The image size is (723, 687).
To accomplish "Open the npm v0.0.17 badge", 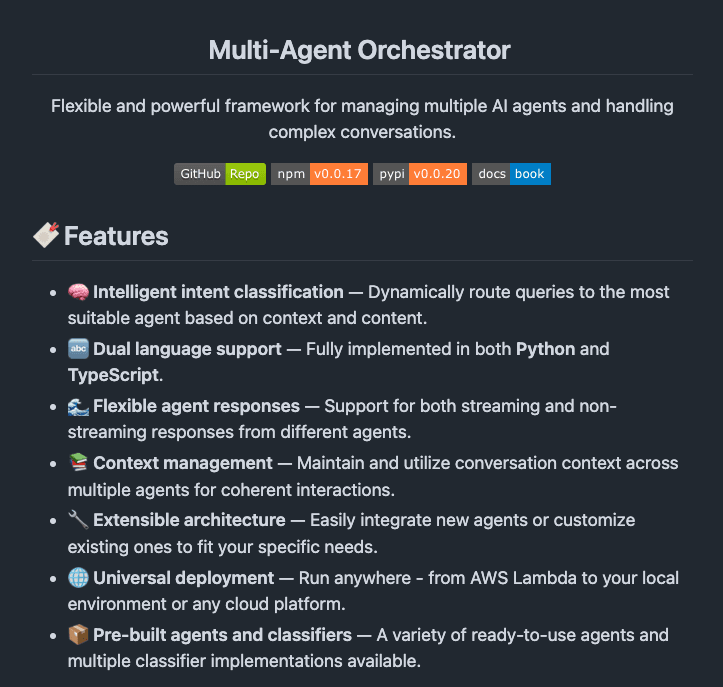I will click(x=319, y=174).
